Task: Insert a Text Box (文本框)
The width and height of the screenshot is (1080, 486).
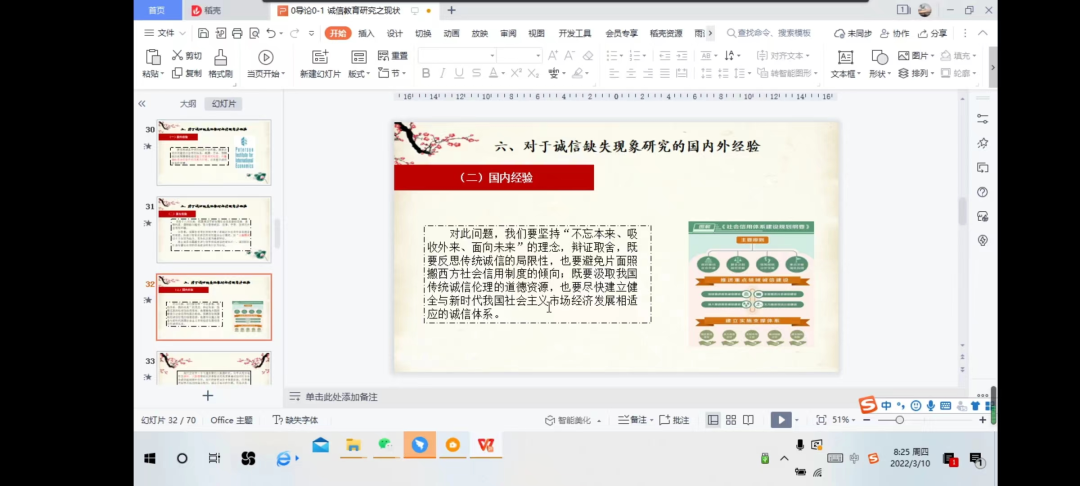Action: [845, 57]
